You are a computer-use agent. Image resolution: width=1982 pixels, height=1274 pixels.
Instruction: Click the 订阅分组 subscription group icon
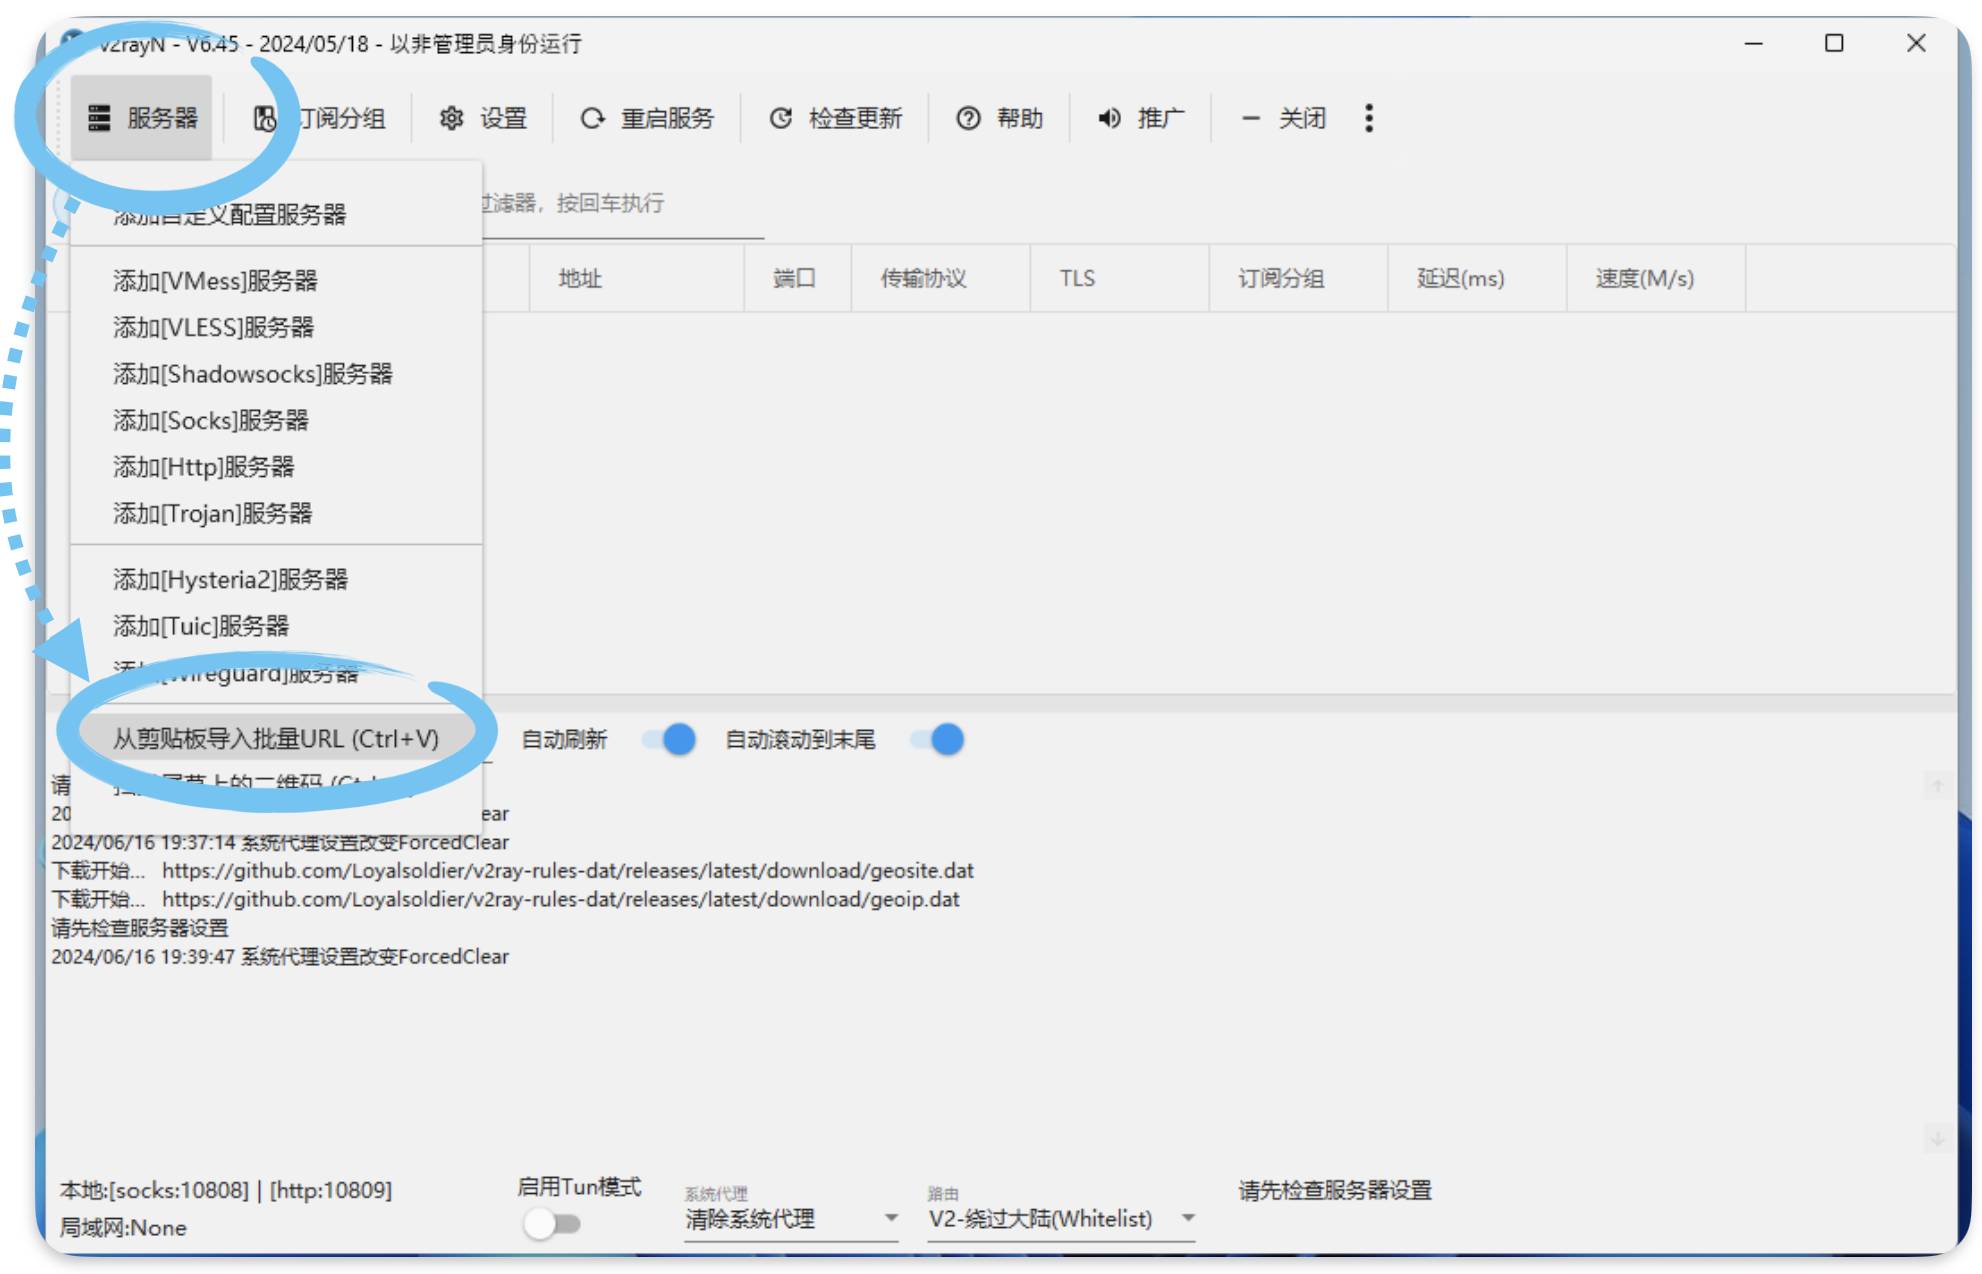point(265,117)
